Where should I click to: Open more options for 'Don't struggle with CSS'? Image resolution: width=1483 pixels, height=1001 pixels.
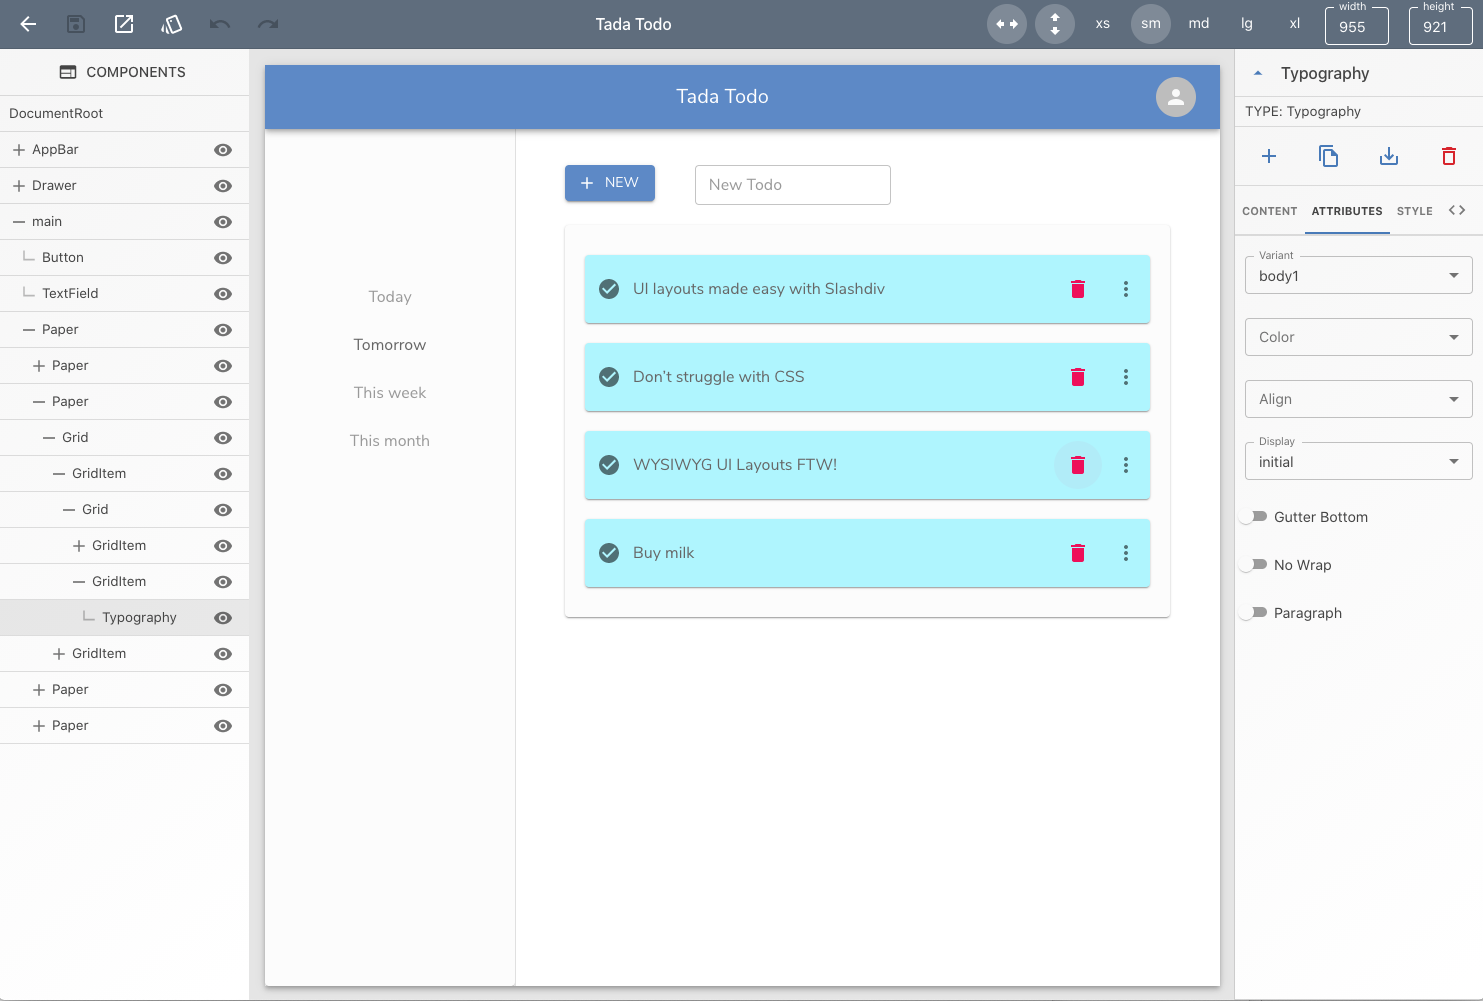coord(1126,377)
